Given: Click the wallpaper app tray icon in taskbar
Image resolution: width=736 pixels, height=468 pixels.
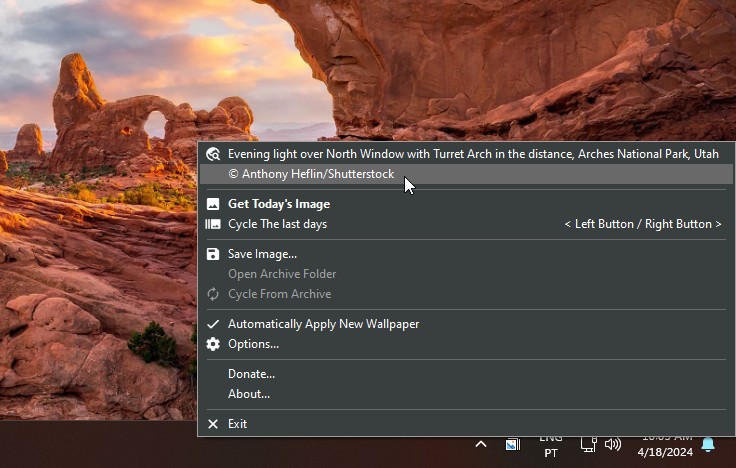Looking at the screenshot, I should (513, 444).
